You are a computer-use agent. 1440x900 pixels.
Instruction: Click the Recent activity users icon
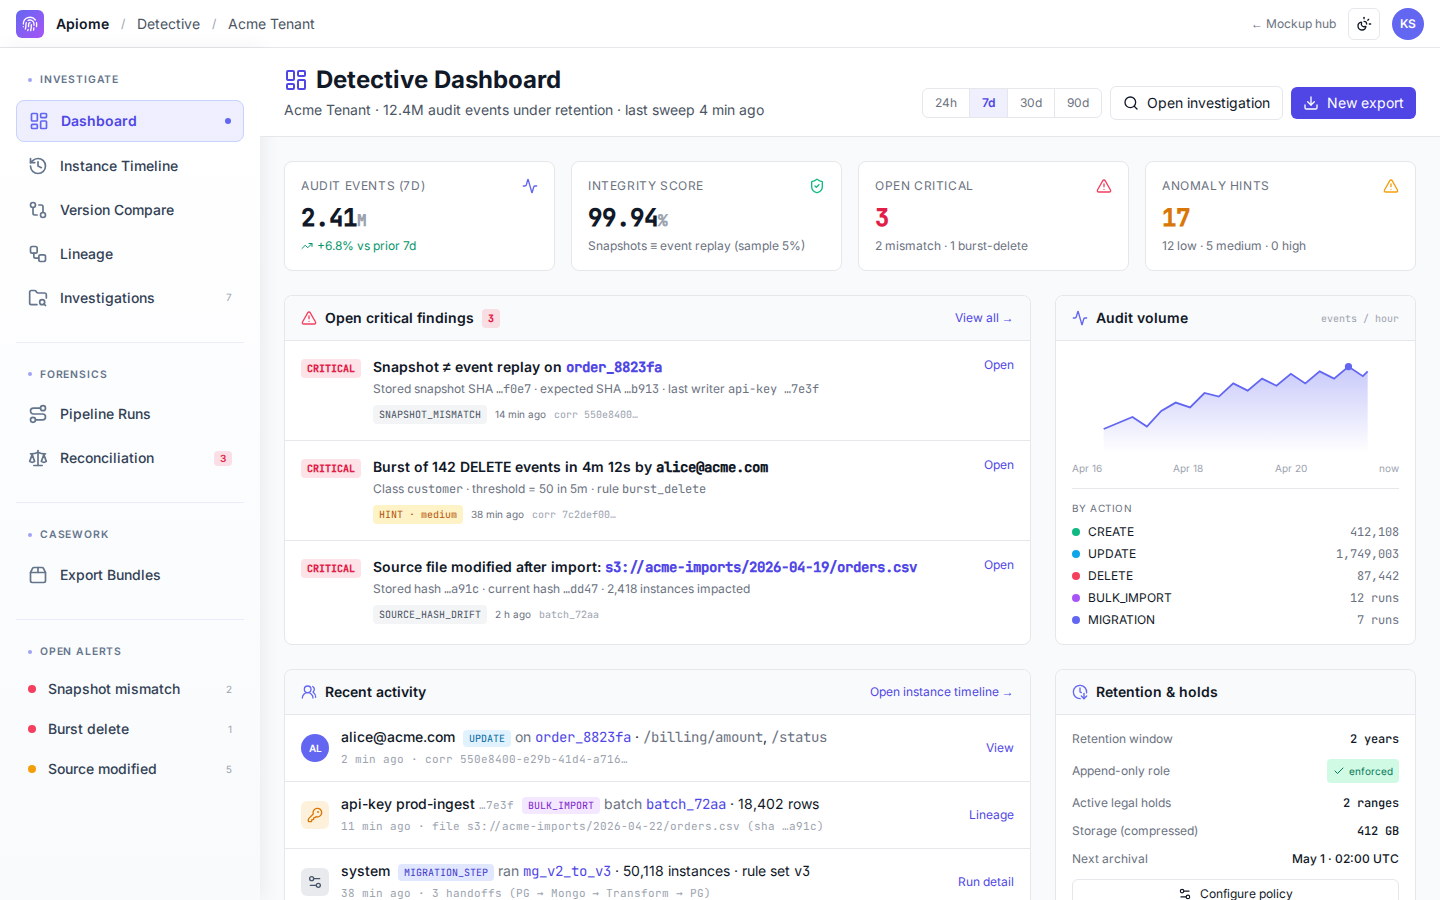point(309,692)
